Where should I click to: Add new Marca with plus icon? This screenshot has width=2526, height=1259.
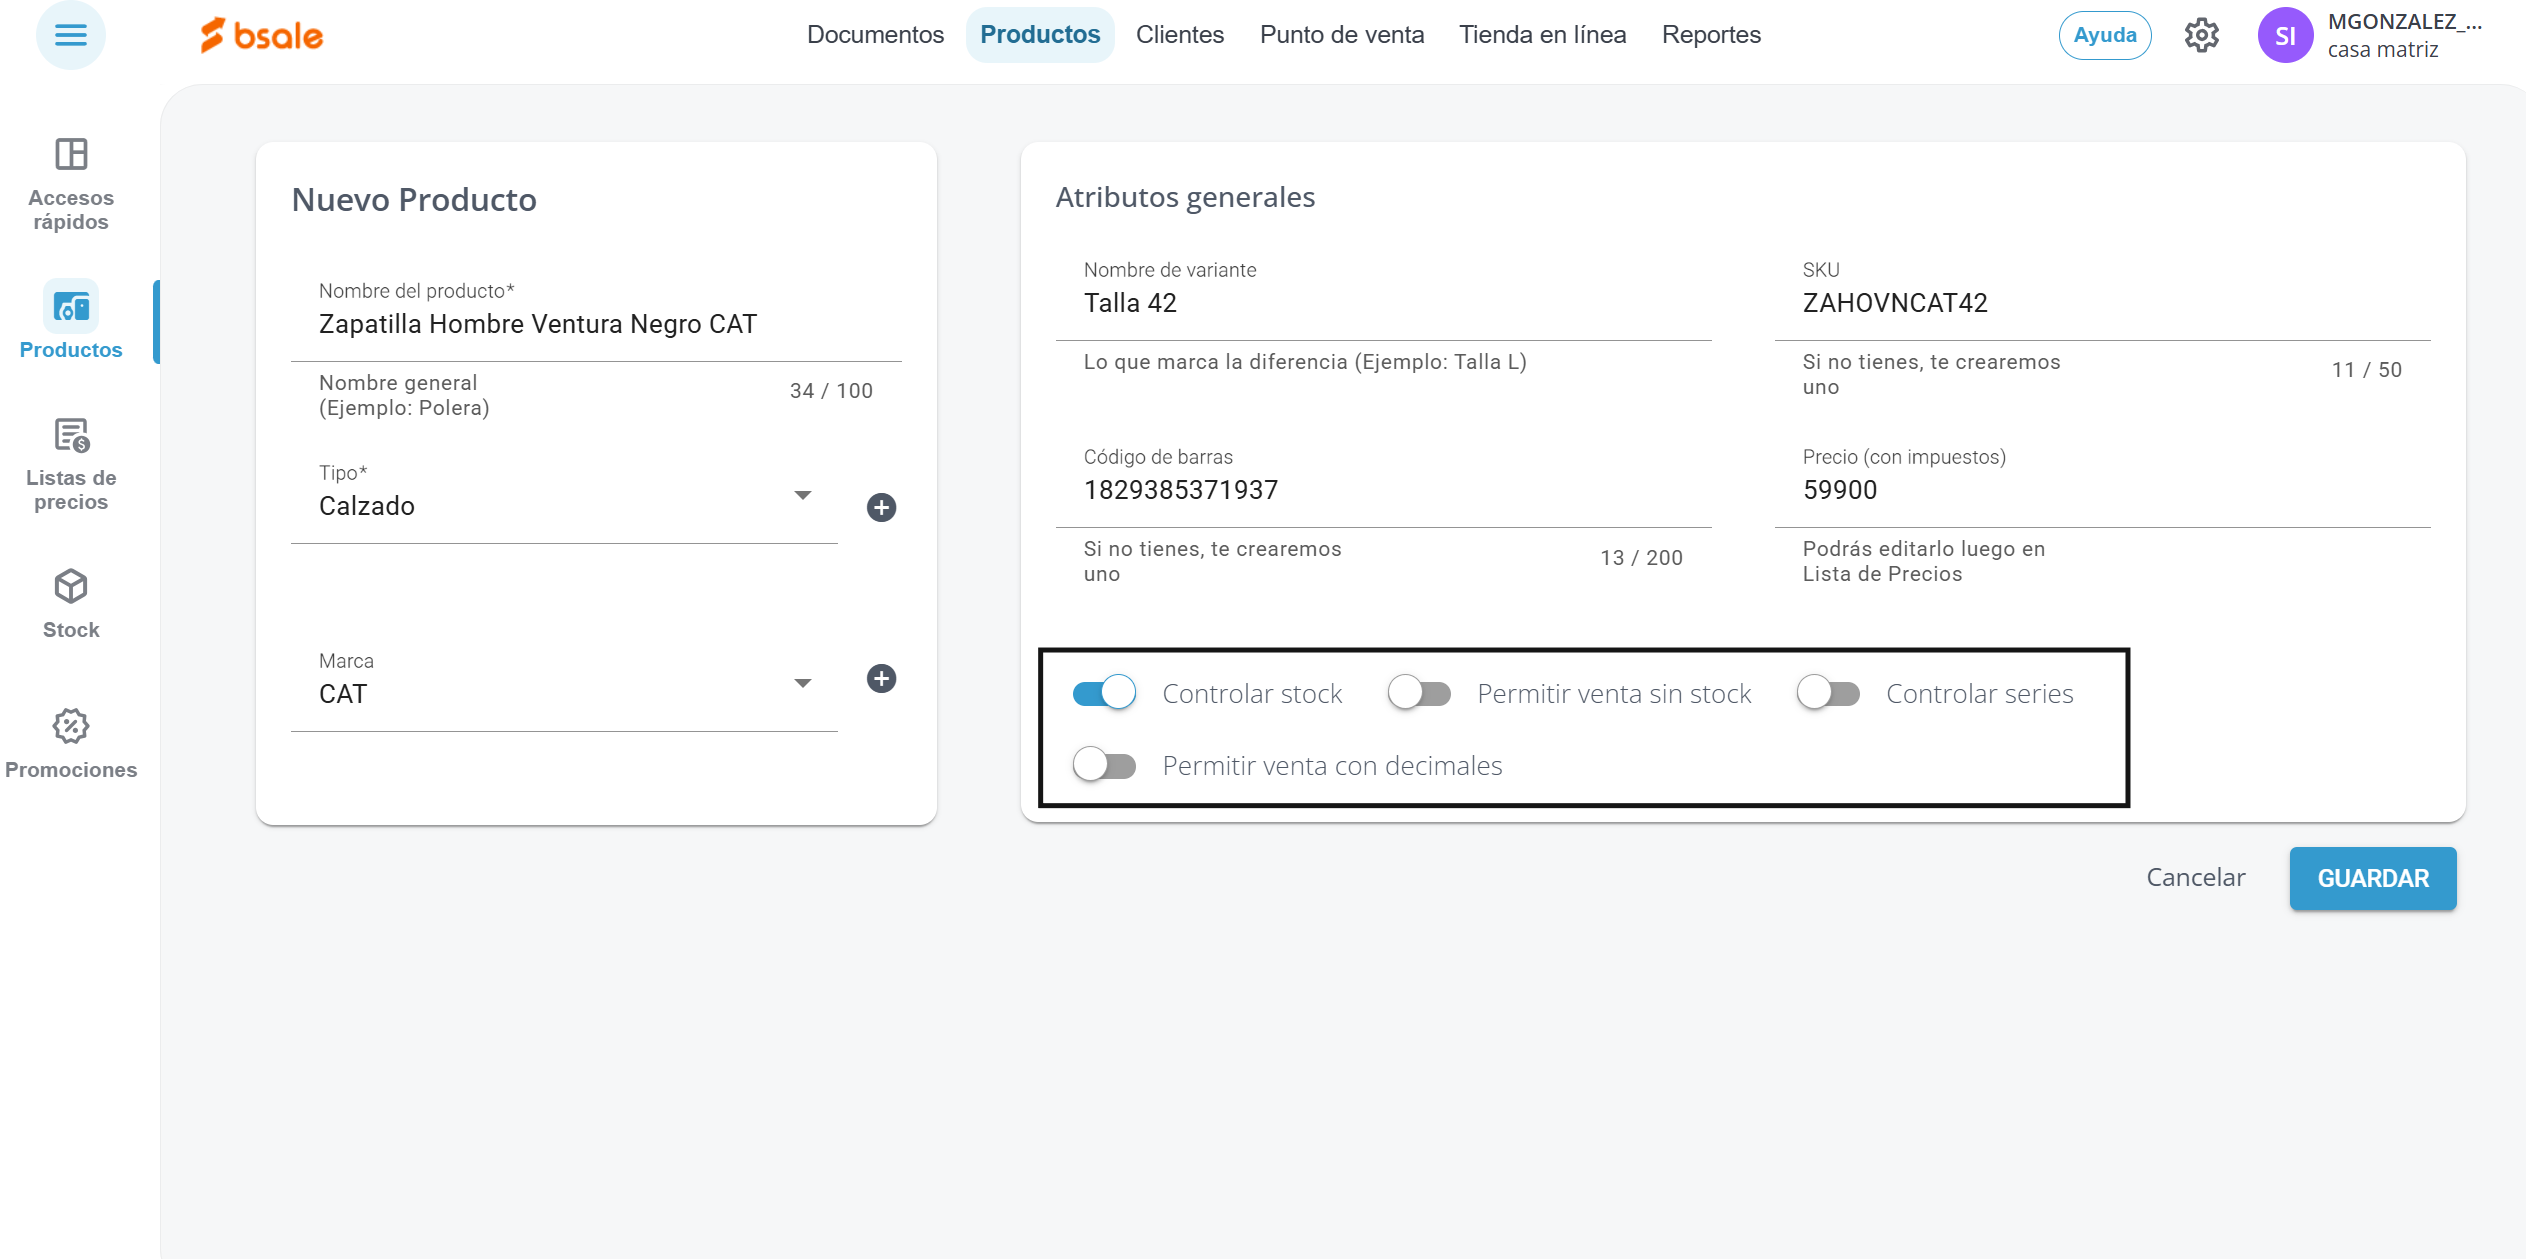pos(880,679)
